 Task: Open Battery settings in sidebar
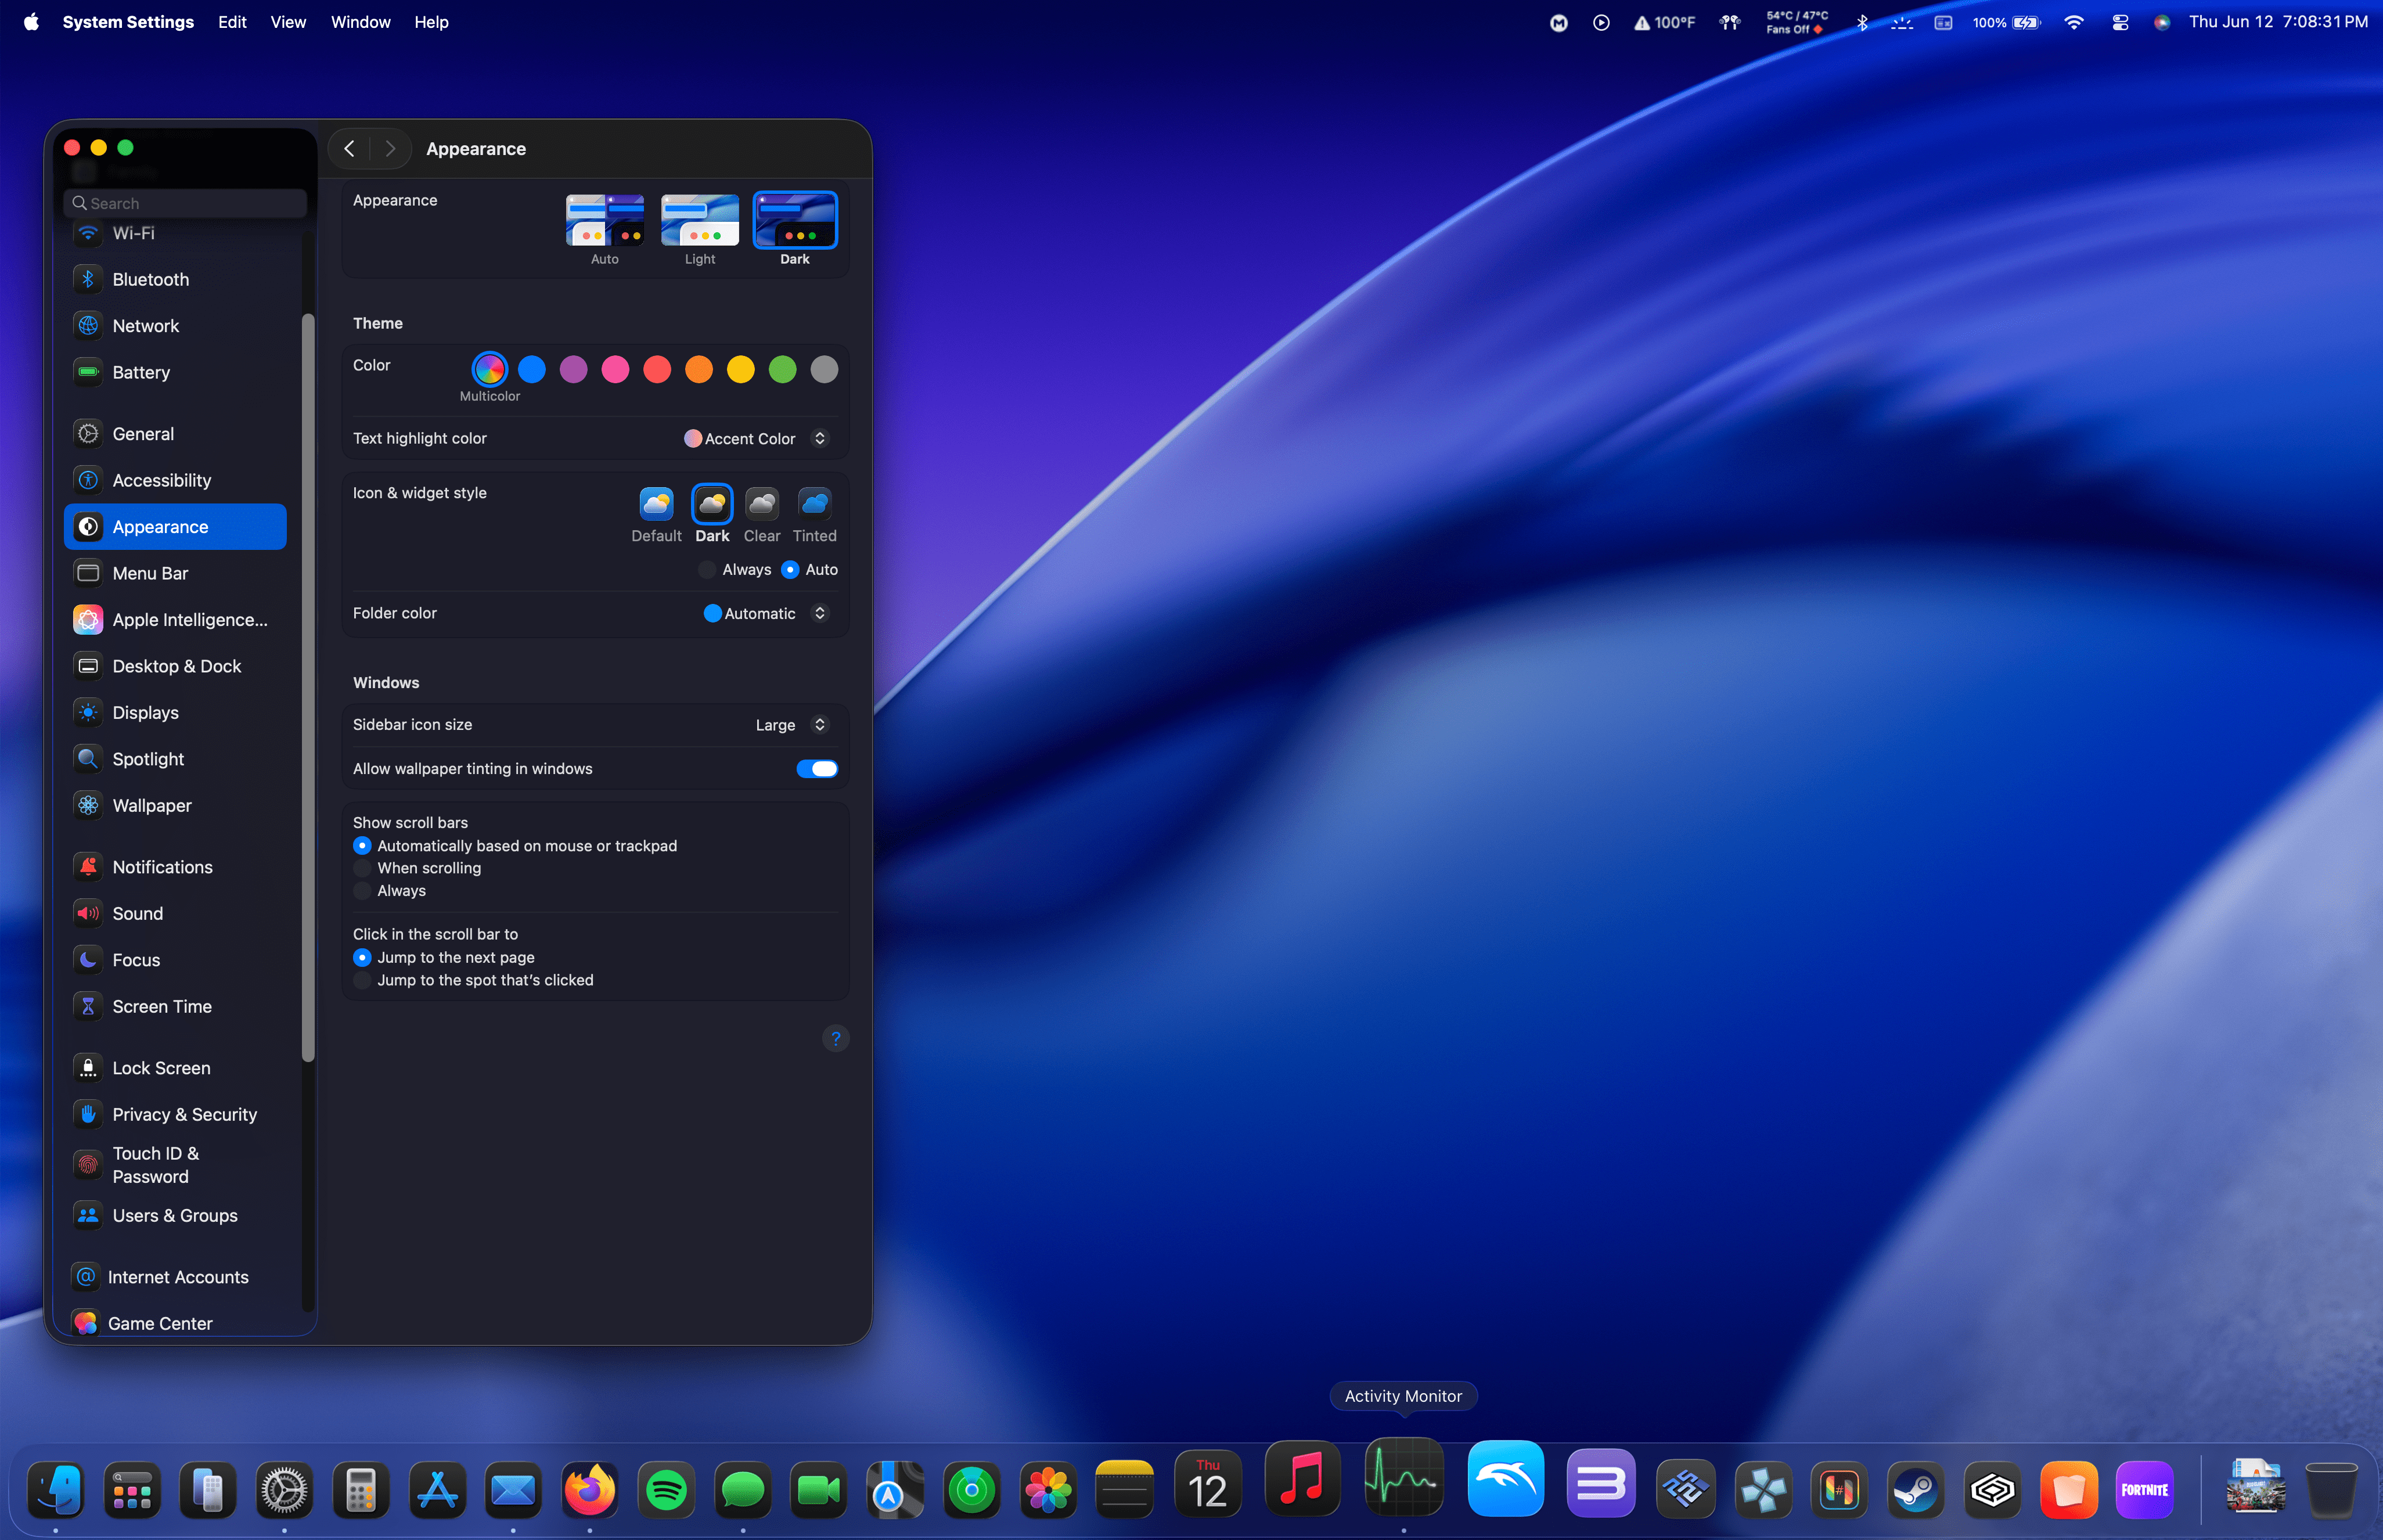coord(176,372)
